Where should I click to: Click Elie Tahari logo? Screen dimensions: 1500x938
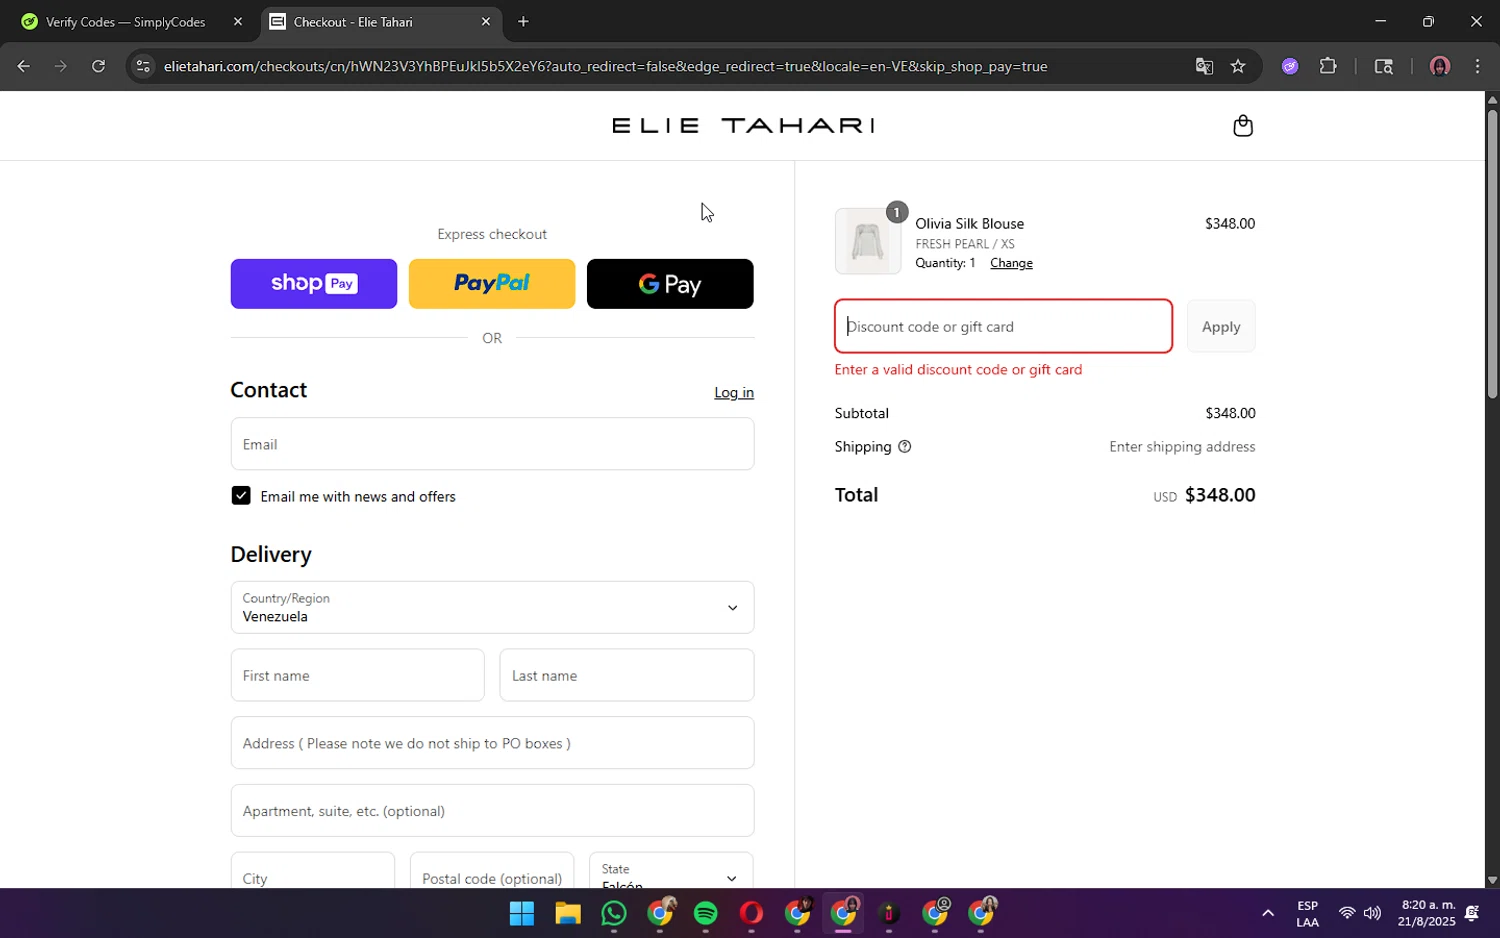[x=743, y=125]
